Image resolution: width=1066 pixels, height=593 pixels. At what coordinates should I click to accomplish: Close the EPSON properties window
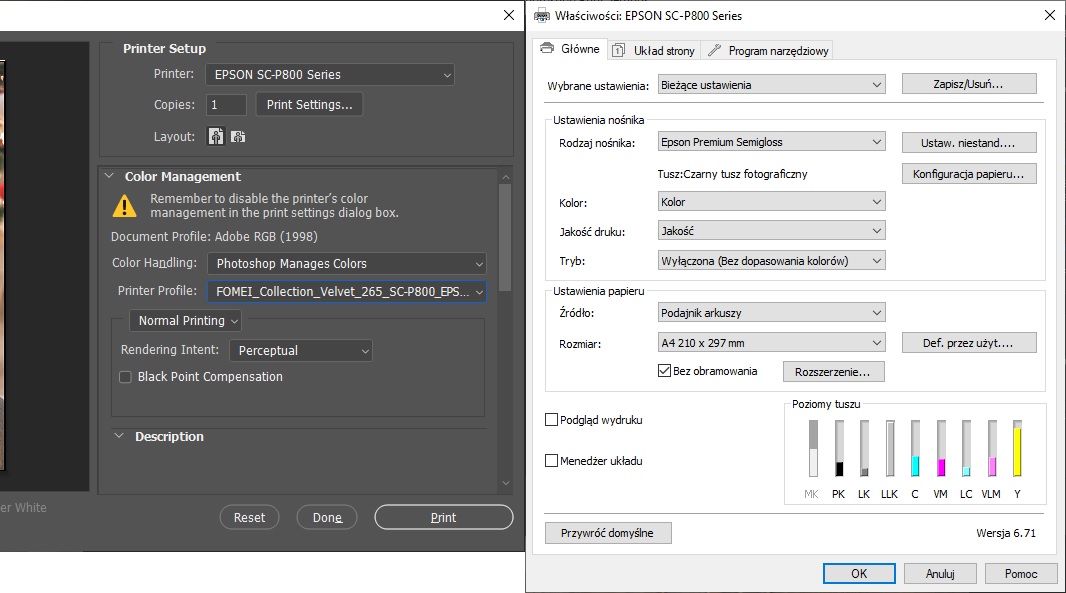click(1049, 15)
